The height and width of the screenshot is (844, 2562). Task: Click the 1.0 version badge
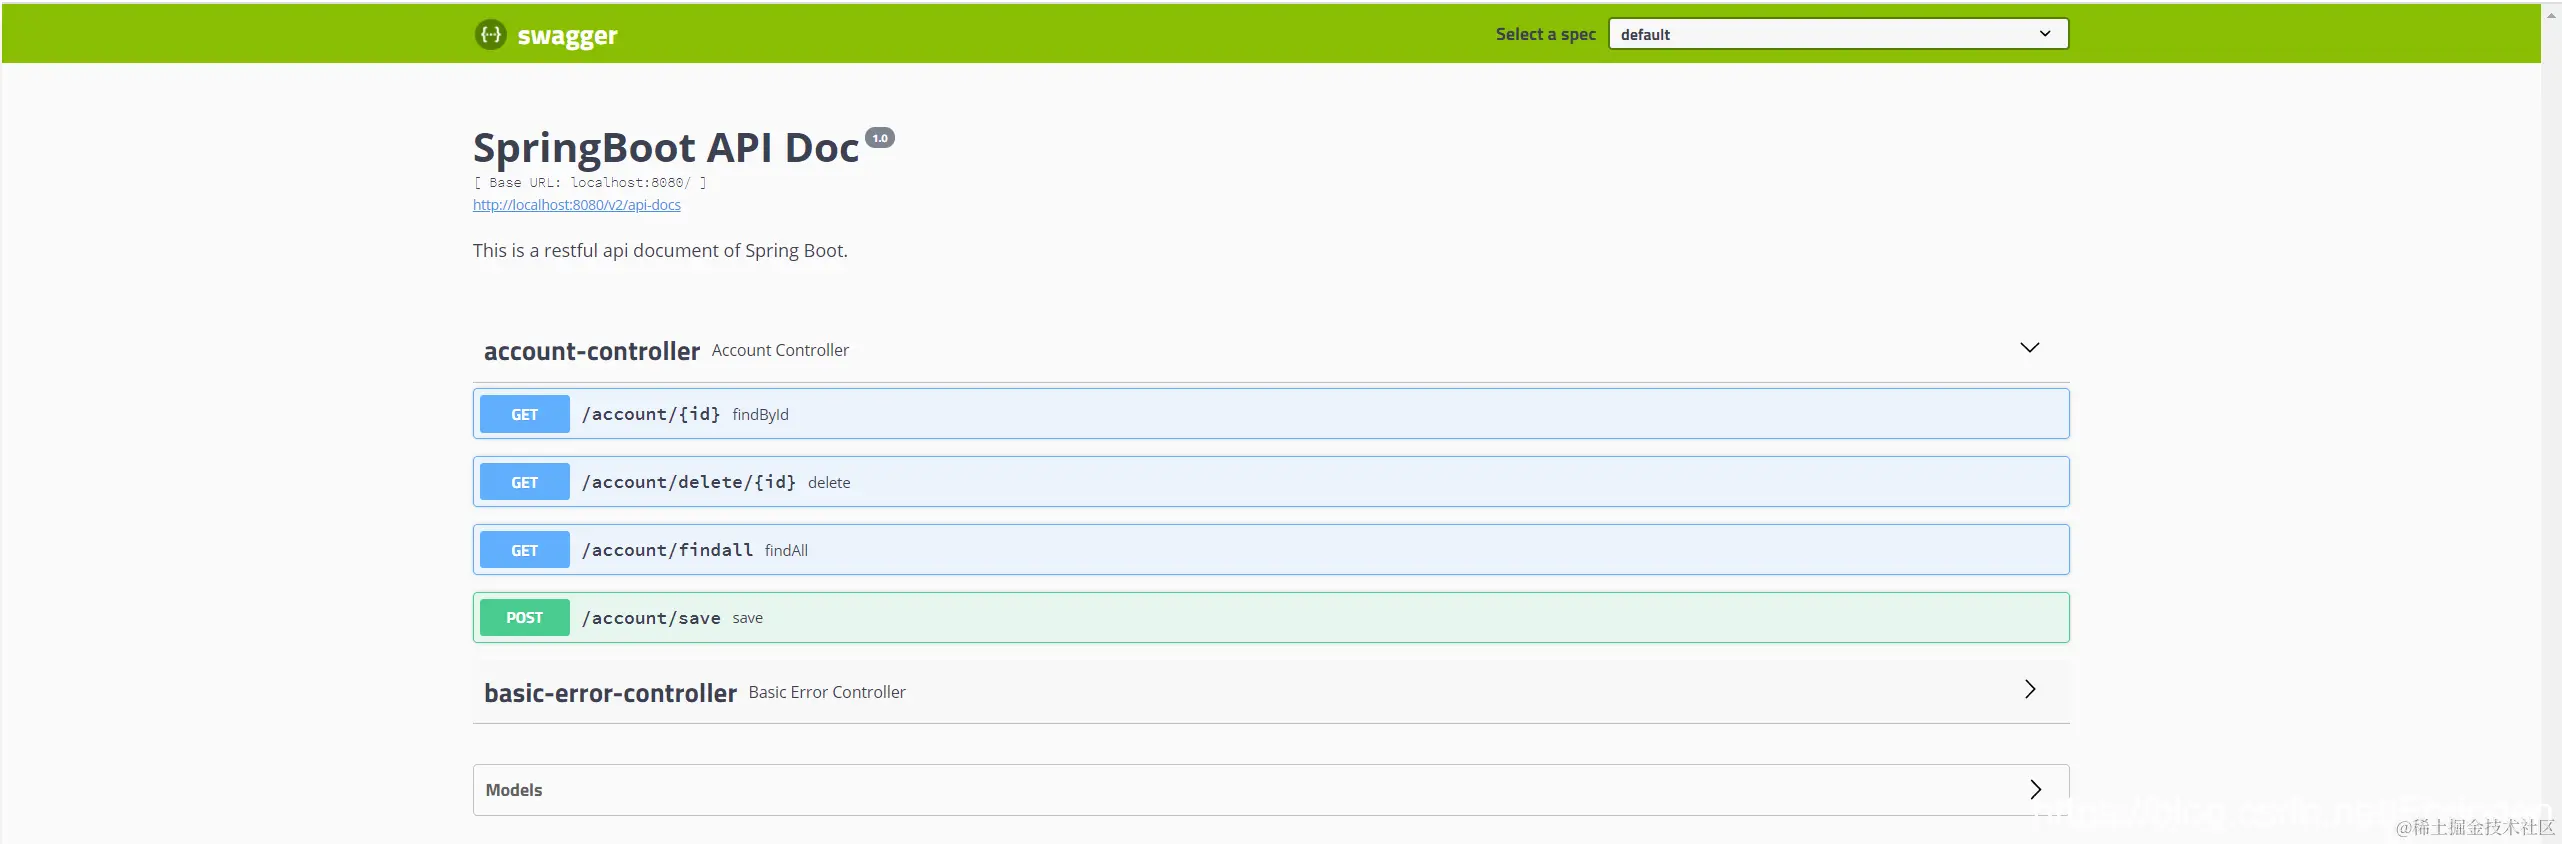(880, 138)
